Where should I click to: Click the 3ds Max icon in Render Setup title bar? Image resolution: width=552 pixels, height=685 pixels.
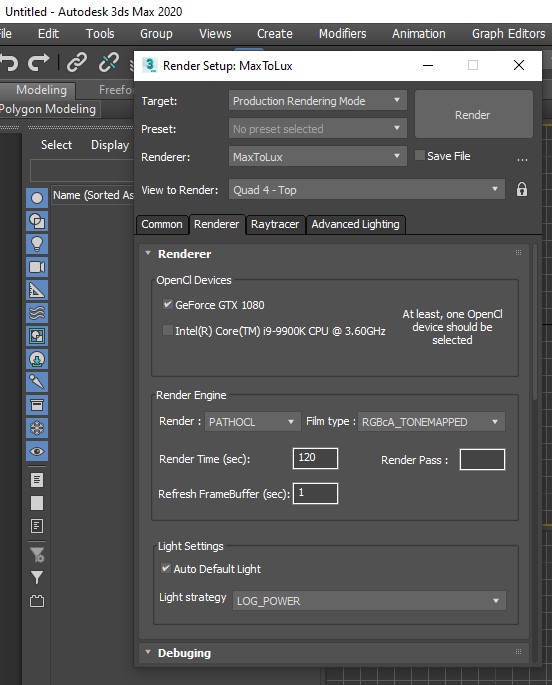pos(150,66)
